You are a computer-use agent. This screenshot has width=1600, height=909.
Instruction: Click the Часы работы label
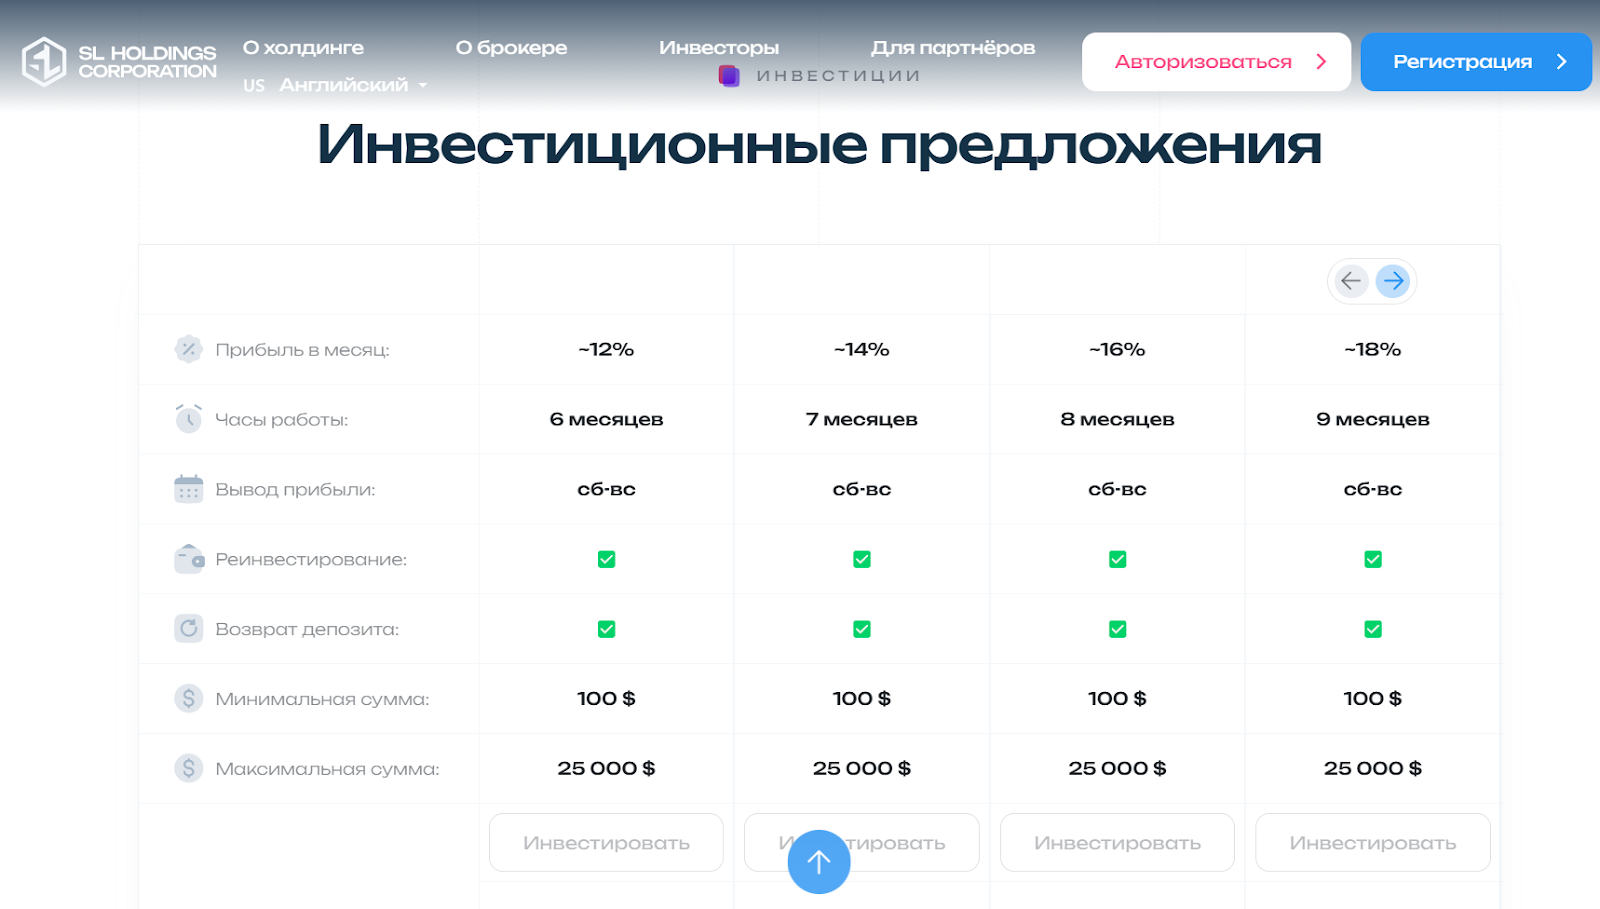[282, 420]
